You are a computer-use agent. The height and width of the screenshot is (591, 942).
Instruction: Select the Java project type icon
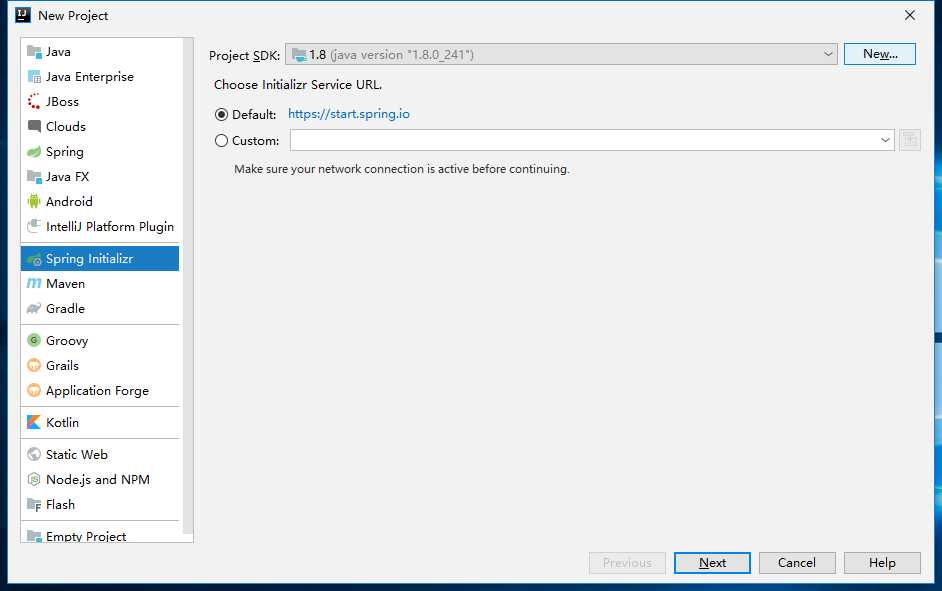[x=34, y=52]
